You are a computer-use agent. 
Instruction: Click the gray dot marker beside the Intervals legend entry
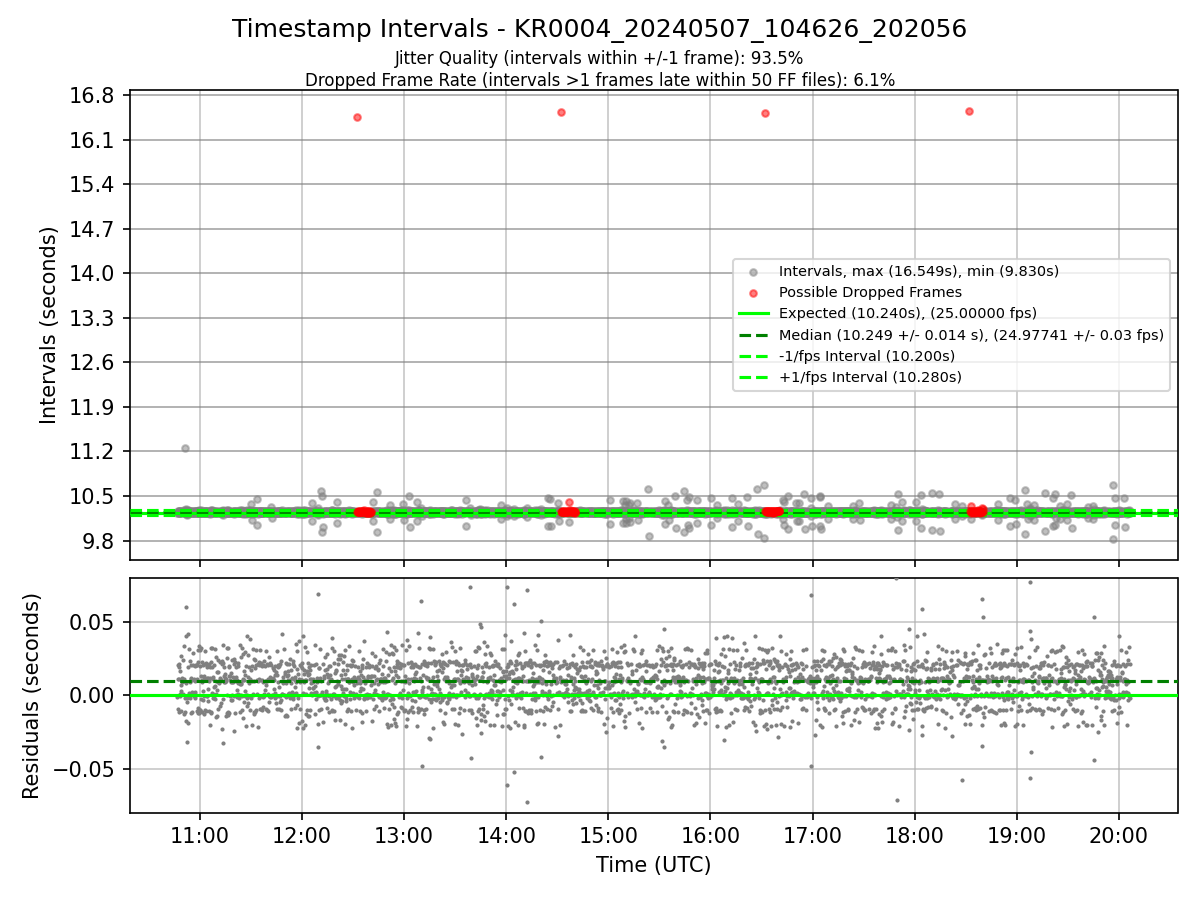[753, 271]
